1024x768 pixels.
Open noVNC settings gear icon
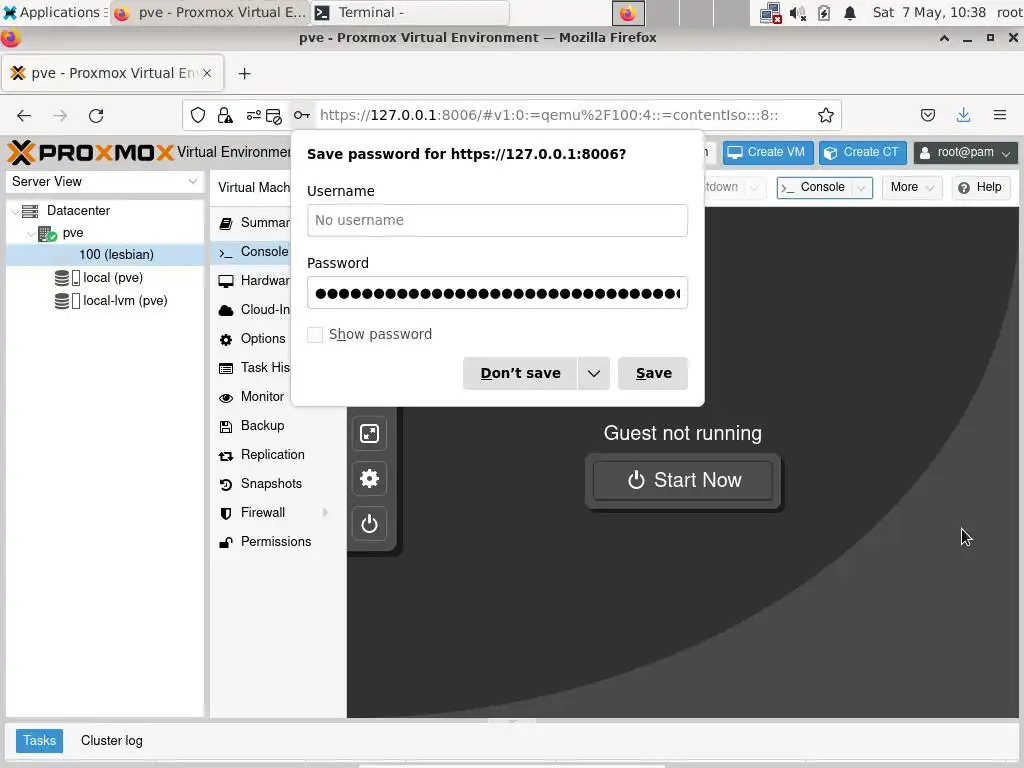coord(370,479)
